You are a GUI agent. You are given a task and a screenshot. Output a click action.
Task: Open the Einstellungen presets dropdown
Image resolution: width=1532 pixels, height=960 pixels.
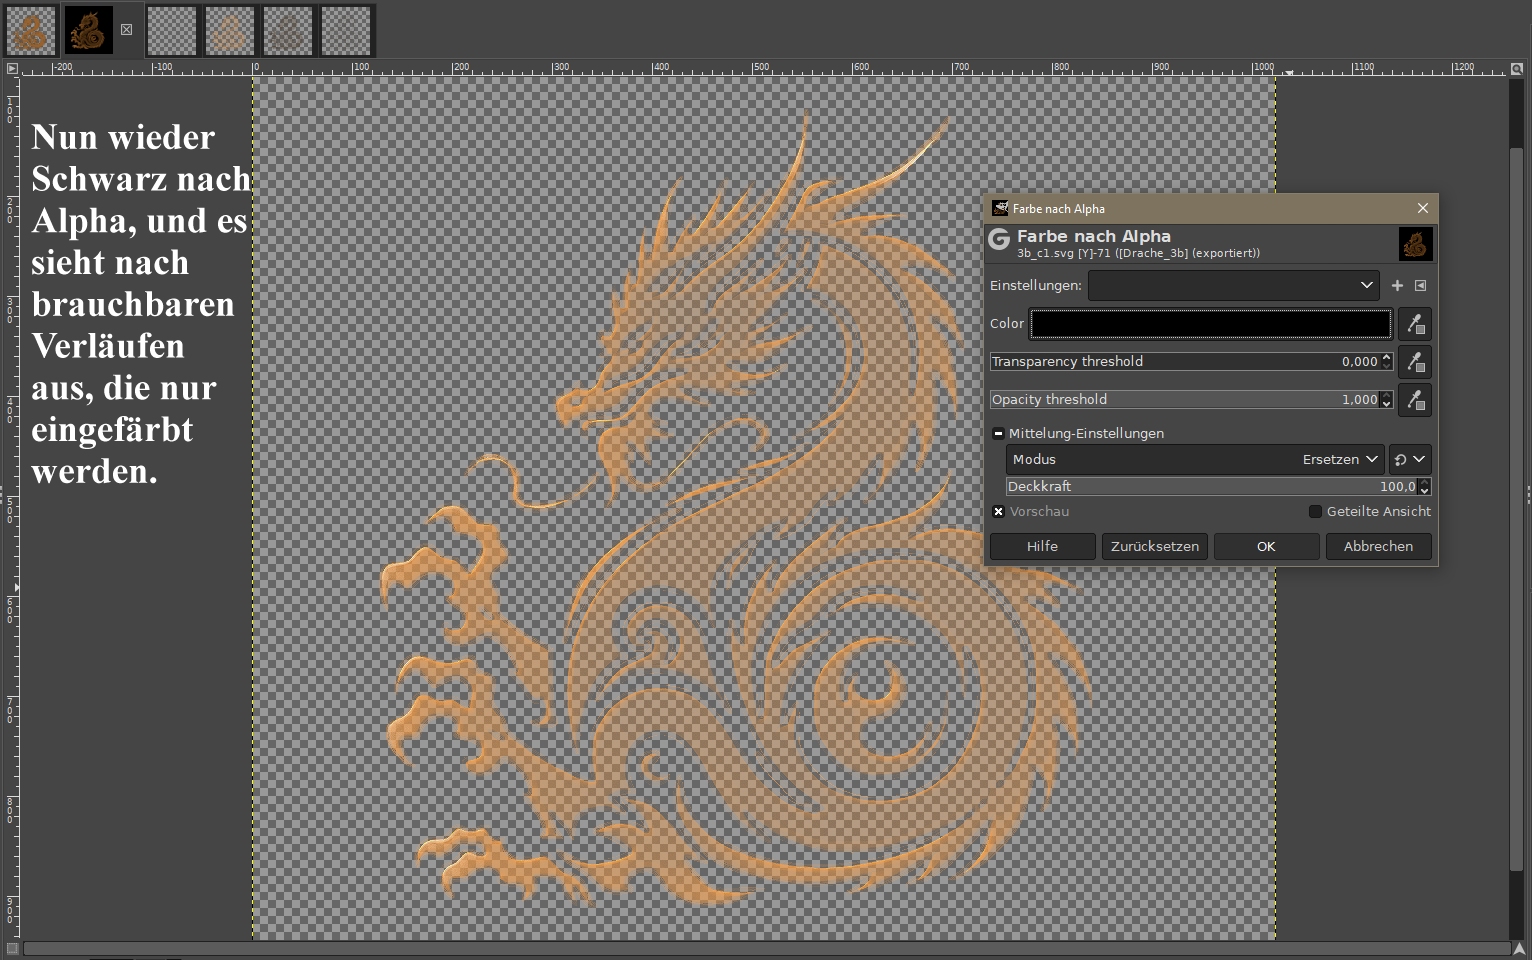tap(1234, 286)
